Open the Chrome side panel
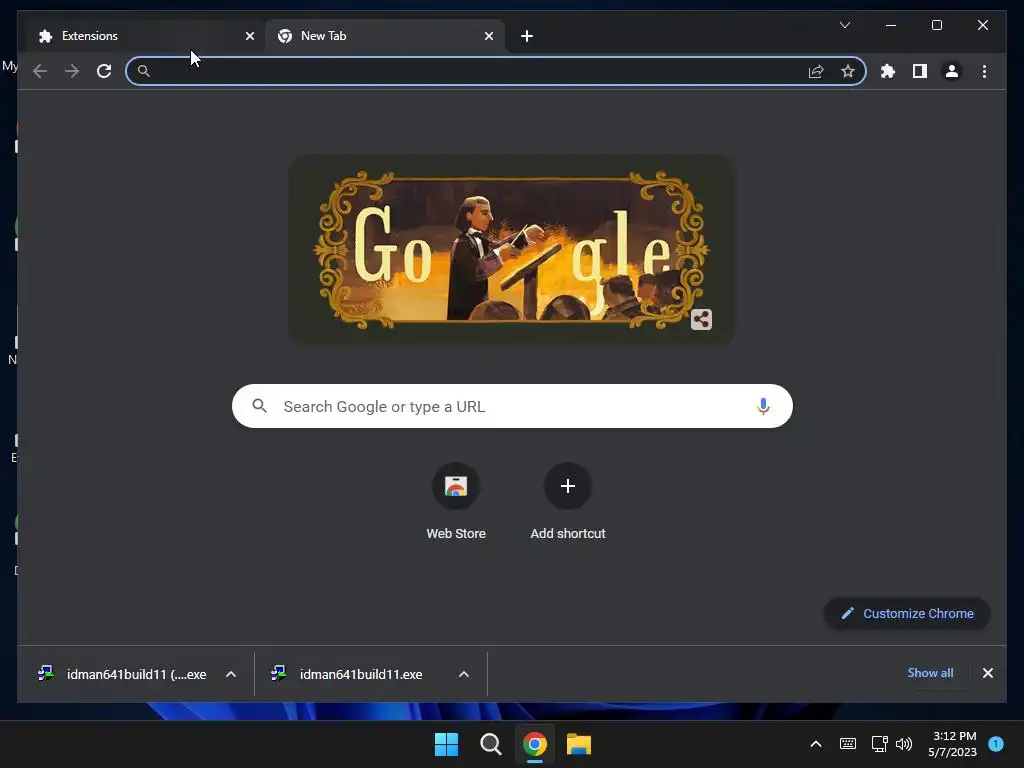 (x=920, y=71)
